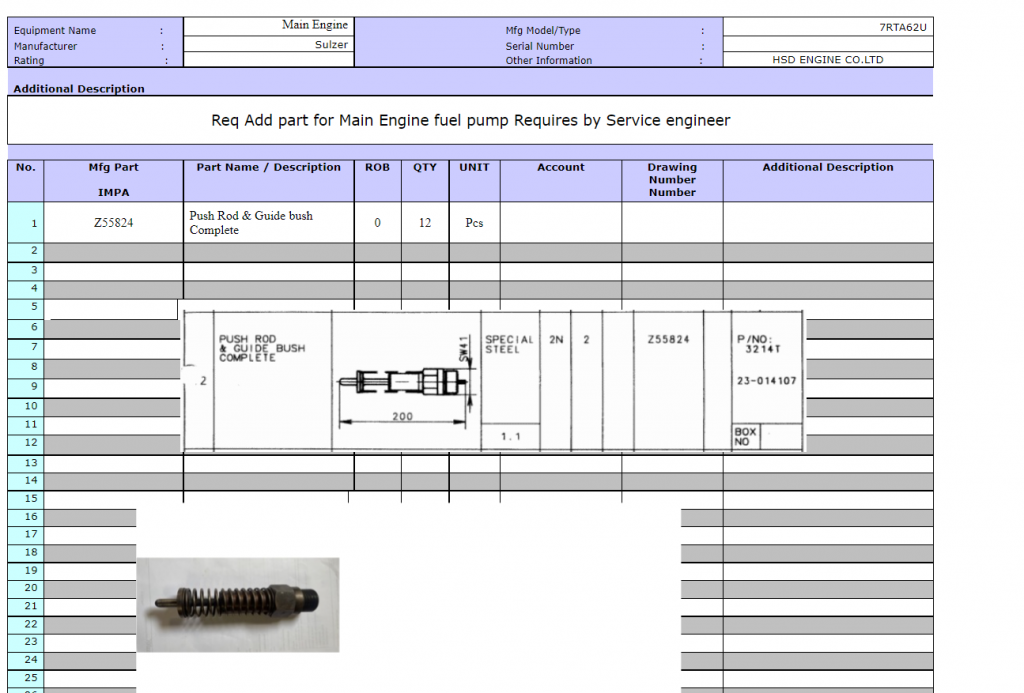The height and width of the screenshot is (693, 1024).
Task: Click the QTY cell showing 12
Action: (x=425, y=223)
